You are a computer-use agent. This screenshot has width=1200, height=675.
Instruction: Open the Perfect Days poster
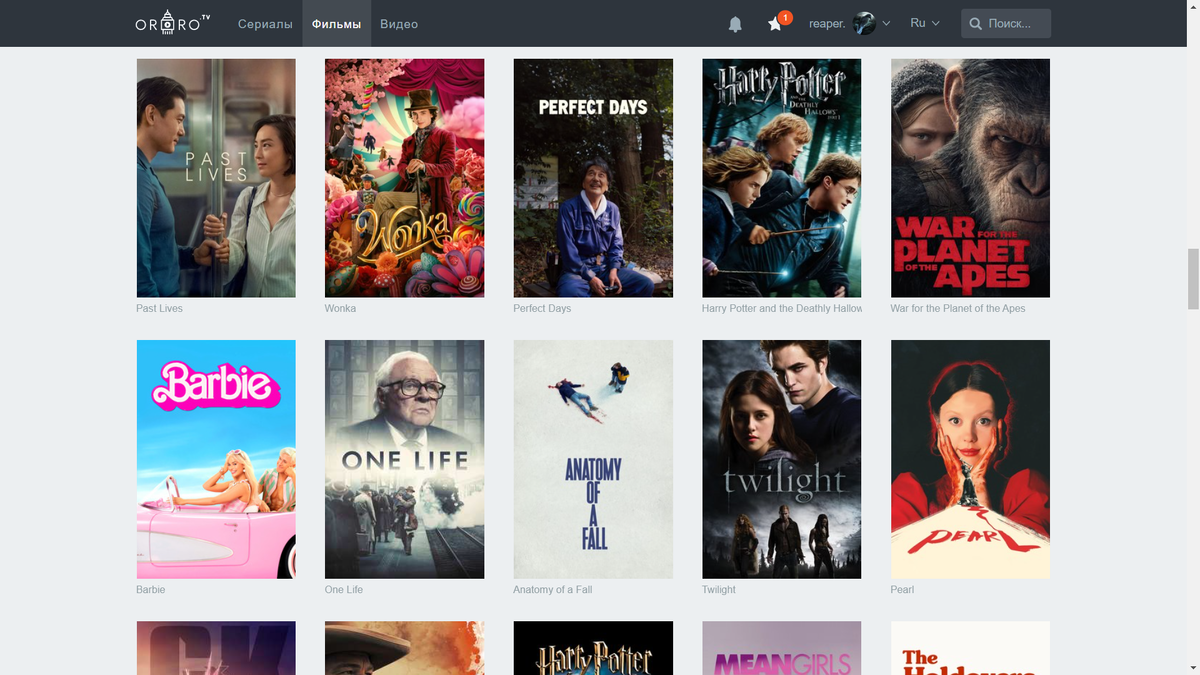tap(593, 178)
